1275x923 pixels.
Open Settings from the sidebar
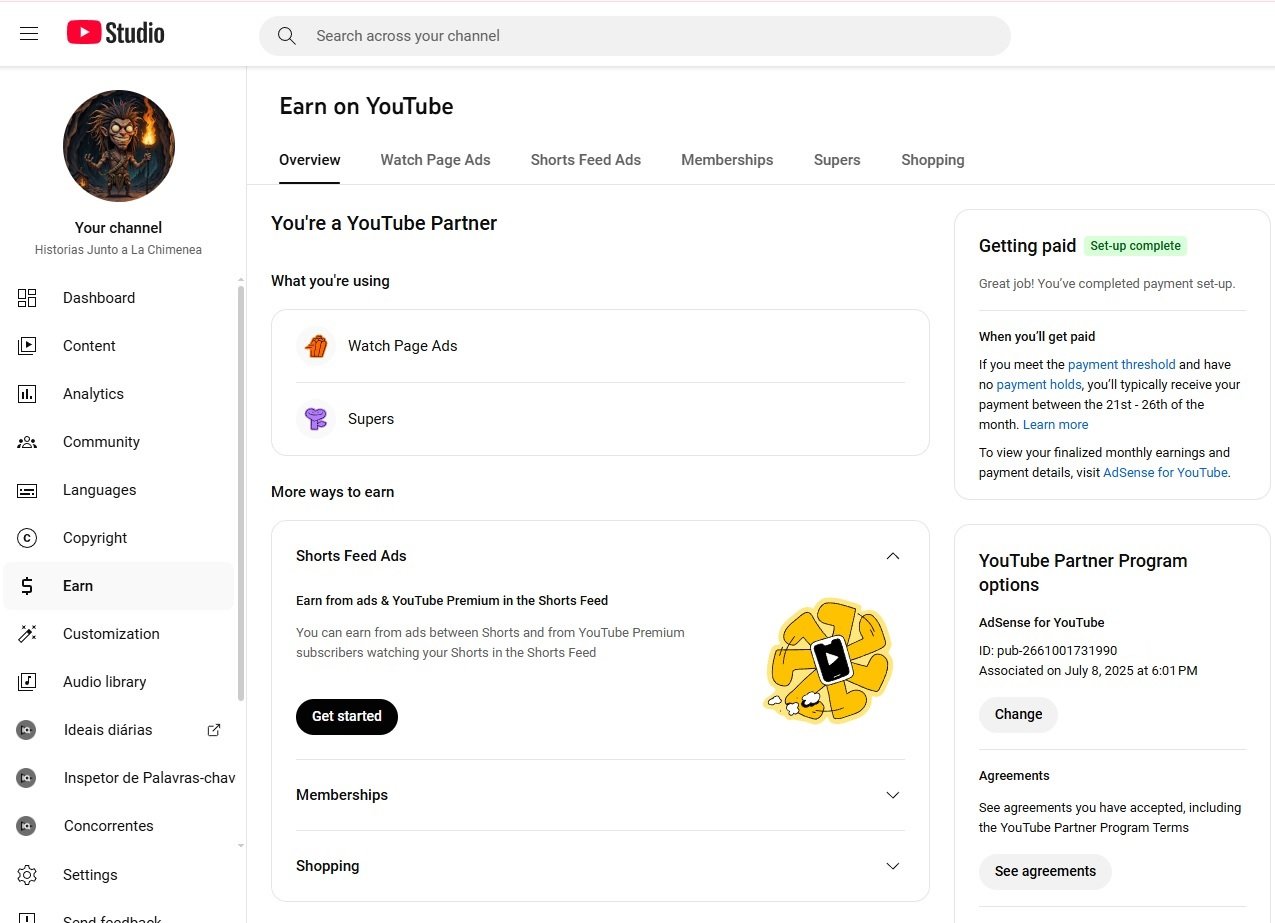[118, 875]
